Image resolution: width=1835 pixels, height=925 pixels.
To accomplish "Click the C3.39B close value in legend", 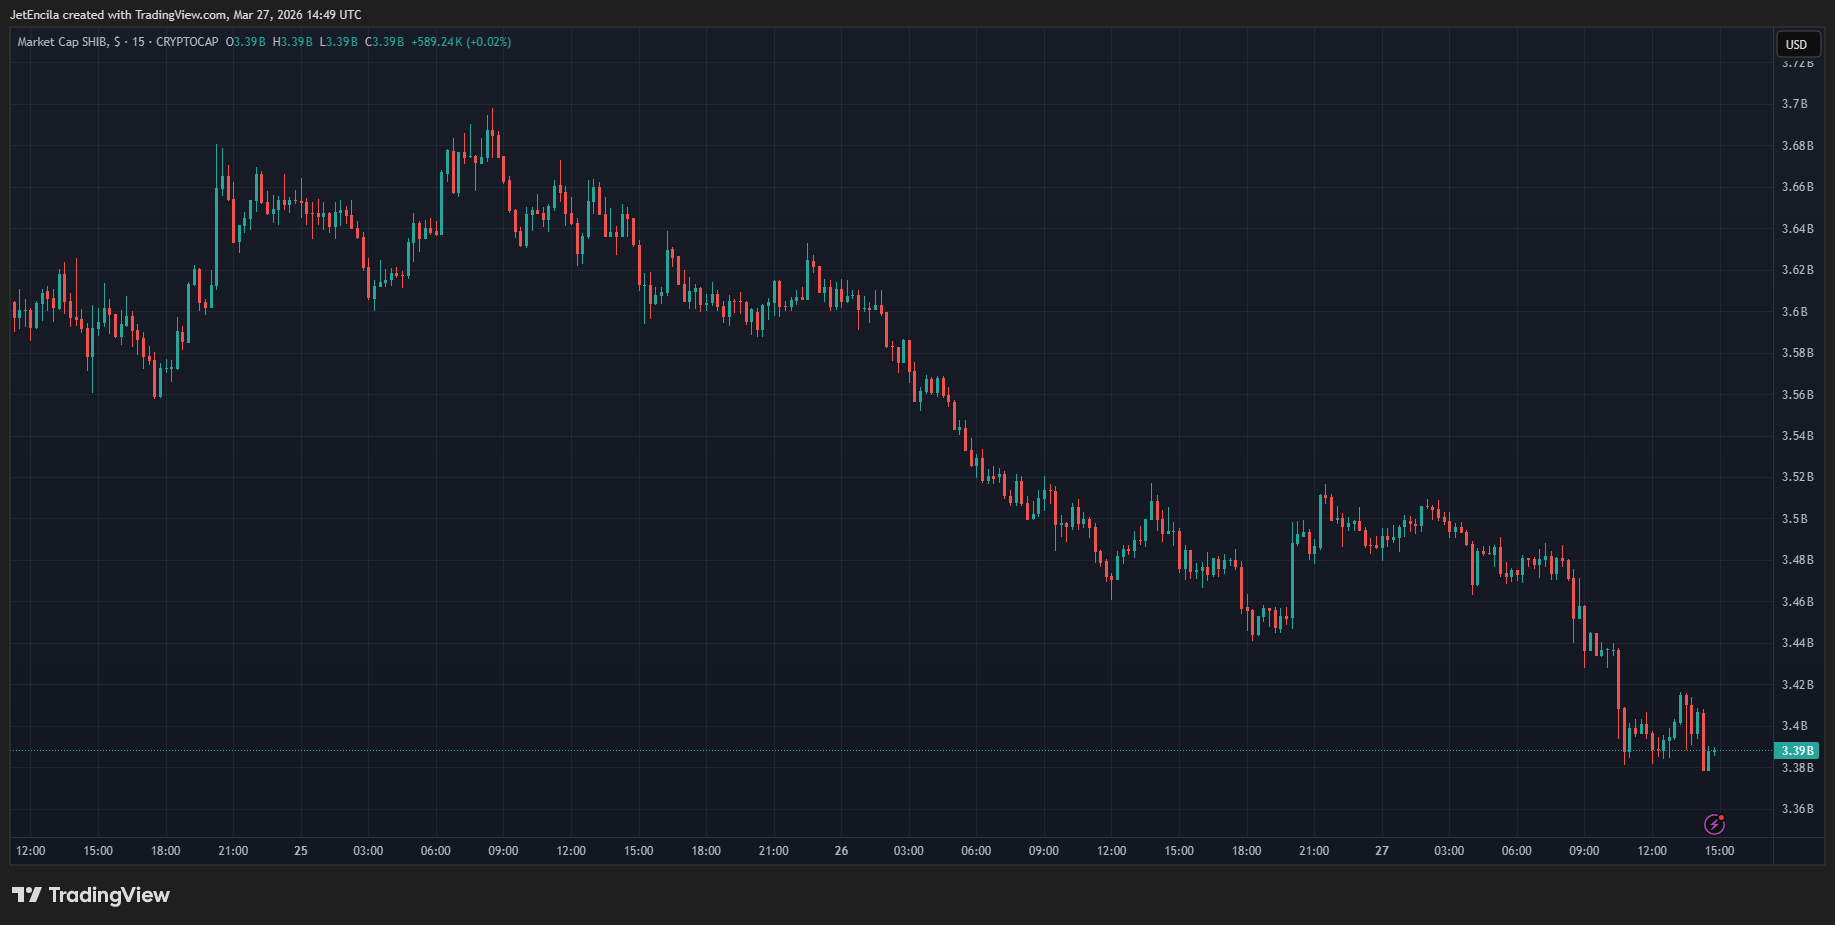I will coord(385,42).
